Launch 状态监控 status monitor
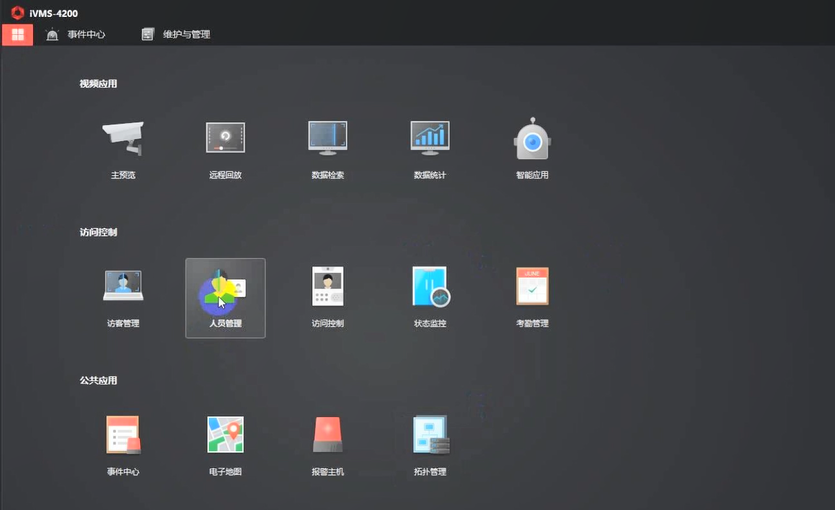The height and width of the screenshot is (510, 835). point(430,286)
